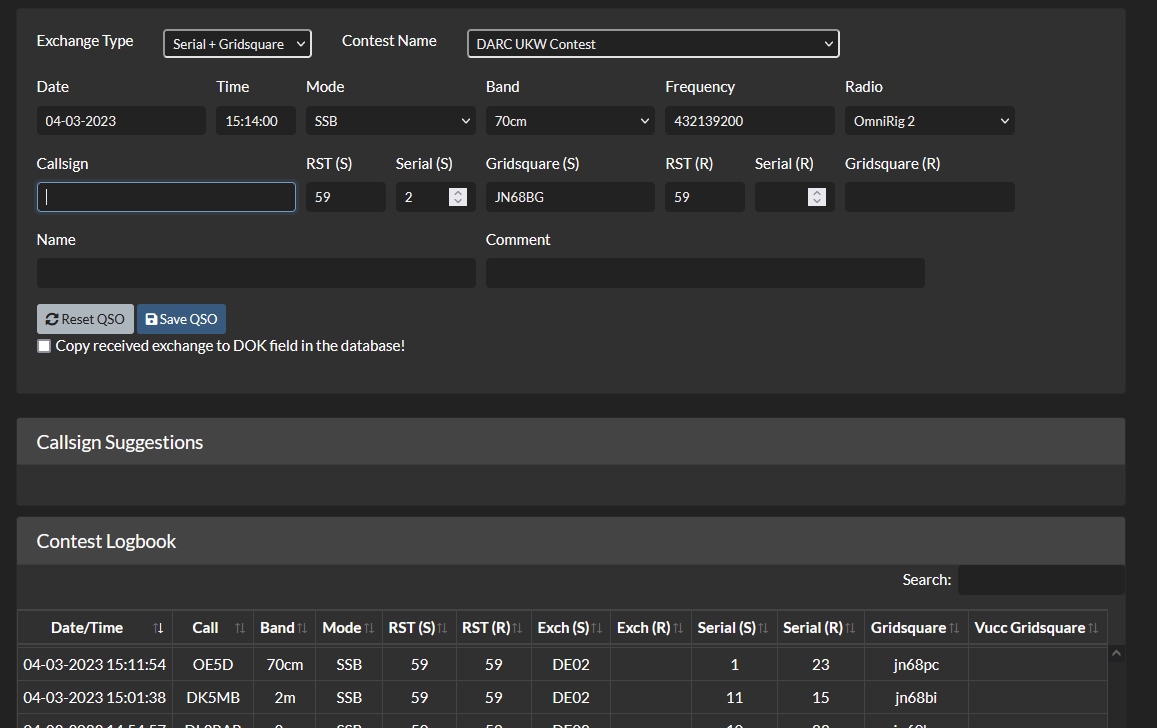Viewport: 1157px width, 728px height.
Task: Sort logbook using the Serial (S) sort icon
Action: click(765, 627)
